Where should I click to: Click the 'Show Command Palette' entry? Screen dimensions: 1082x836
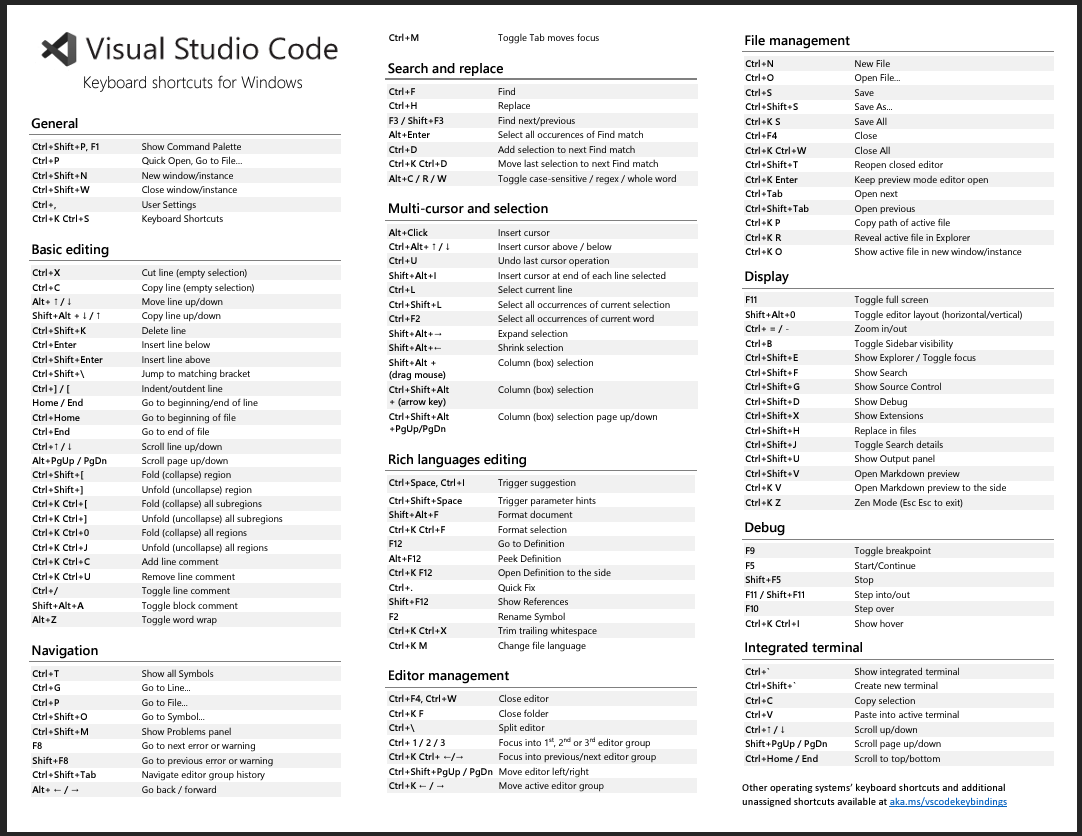pyautogui.click(x=191, y=147)
